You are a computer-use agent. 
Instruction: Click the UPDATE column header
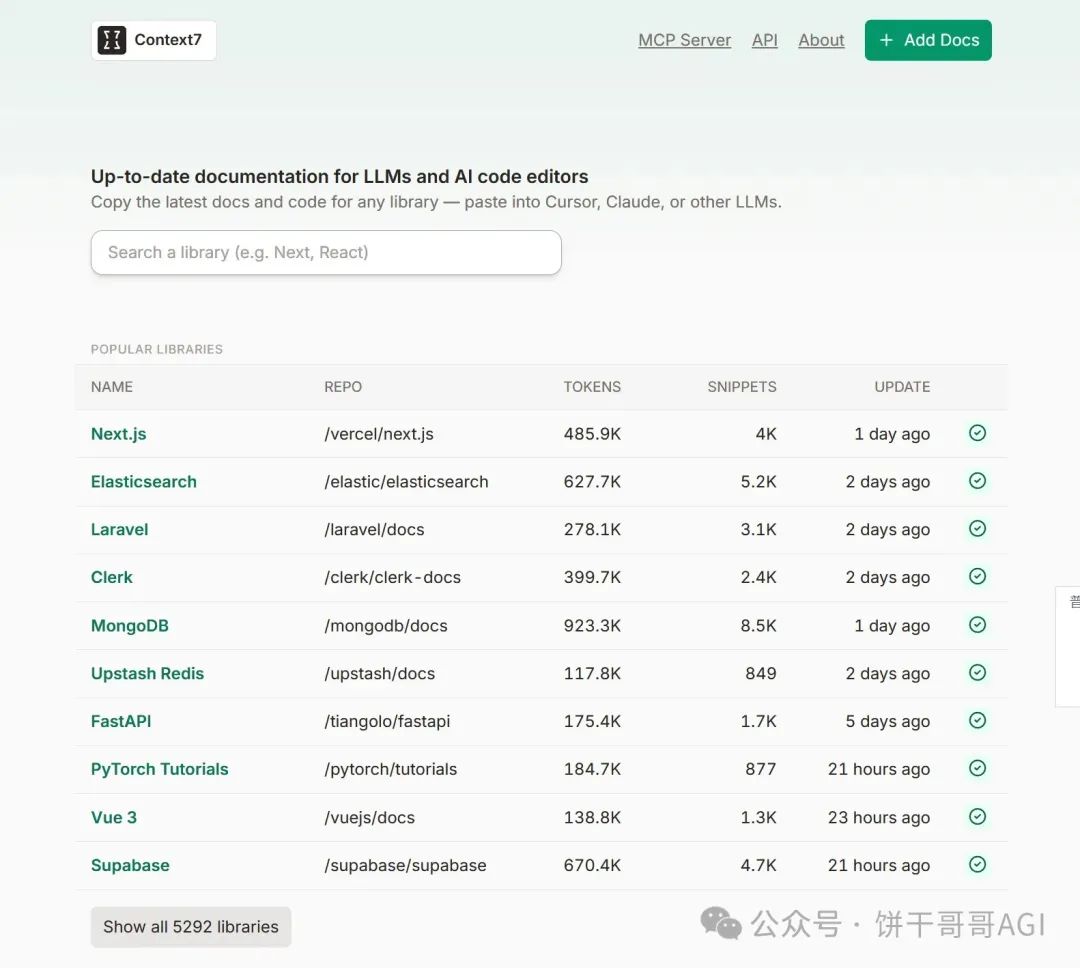click(902, 387)
